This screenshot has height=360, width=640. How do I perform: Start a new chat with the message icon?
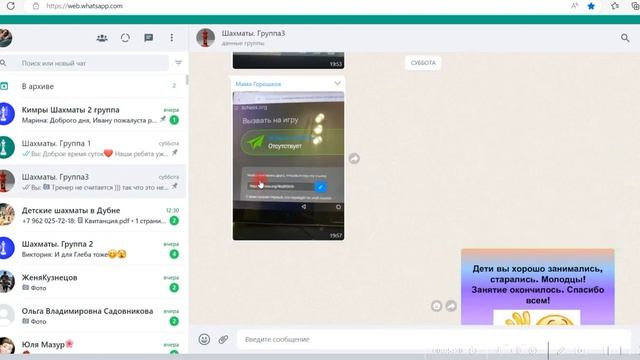(x=149, y=38)
